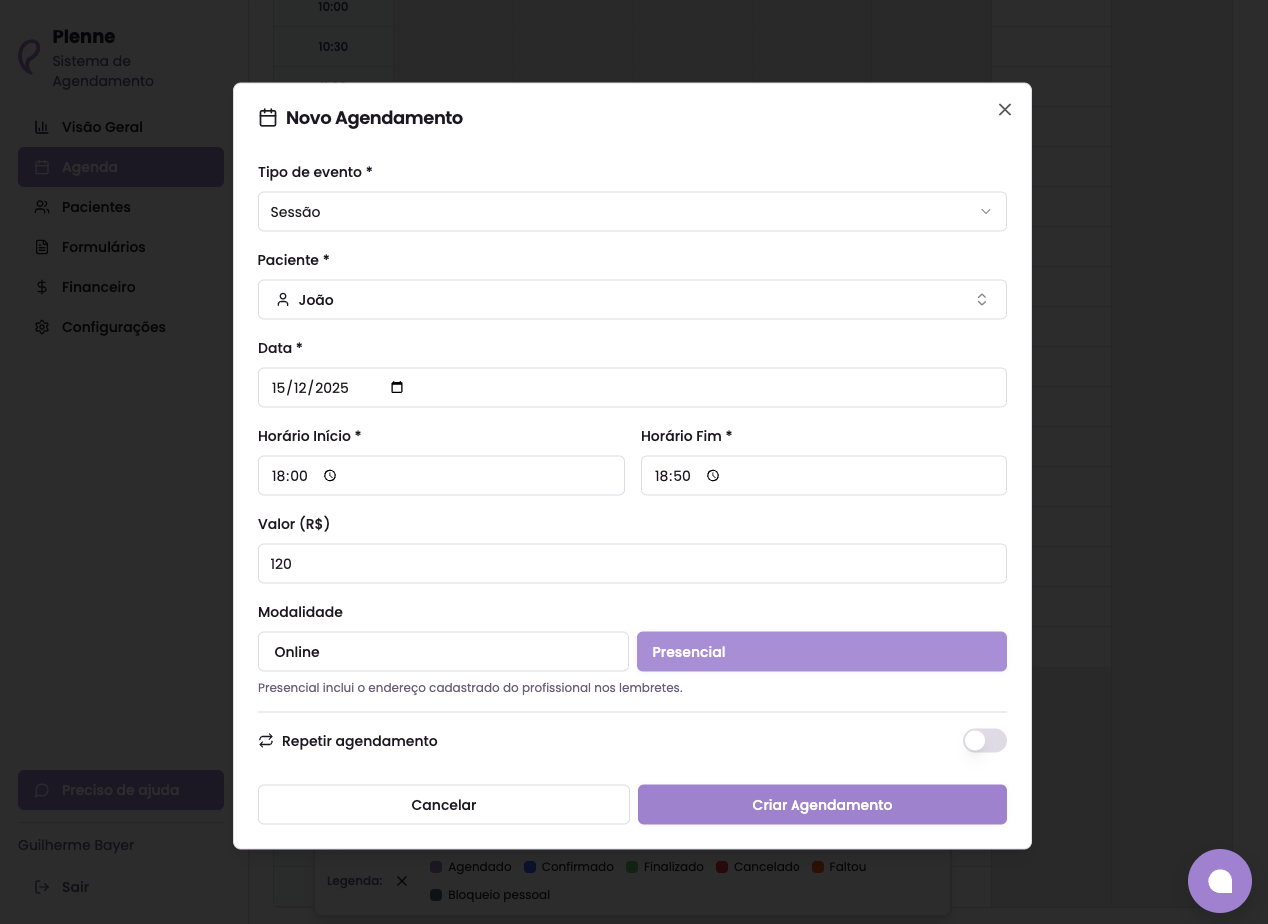Expand the Paciente selector showing João

tap(632, 300)
